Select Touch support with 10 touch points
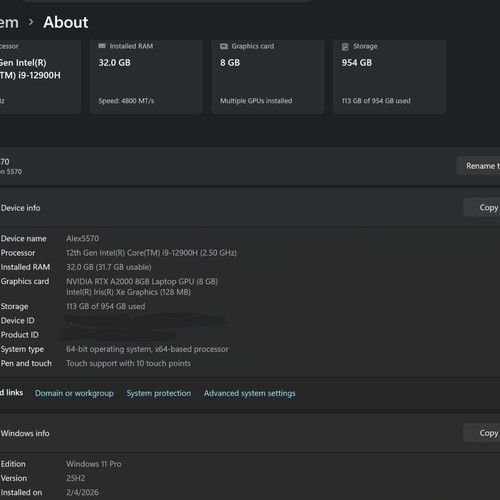 click(128, 363)
